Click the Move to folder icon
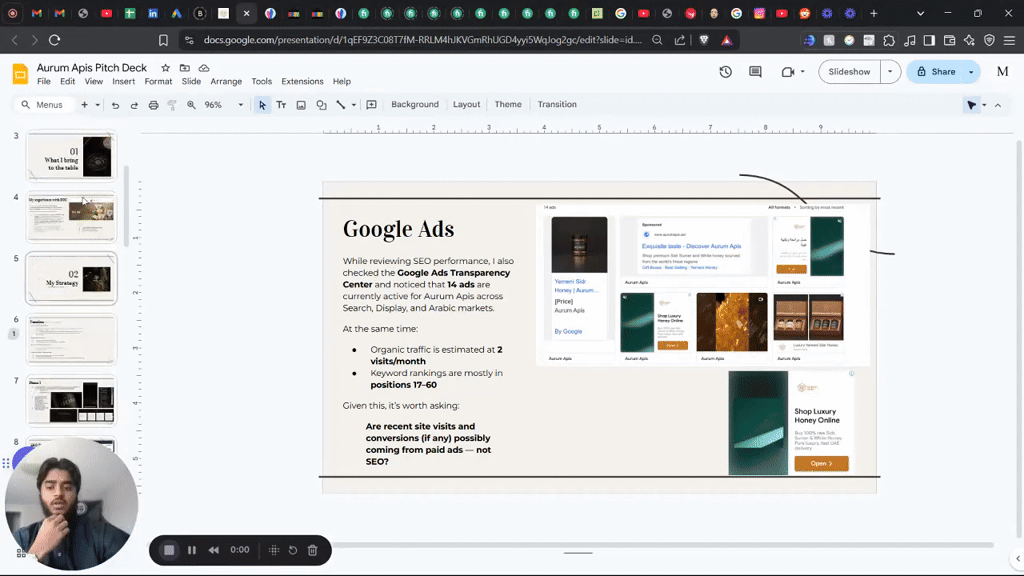Image resolution: width=1024 pixels, height=576 pixels. [x=185, y=68]
